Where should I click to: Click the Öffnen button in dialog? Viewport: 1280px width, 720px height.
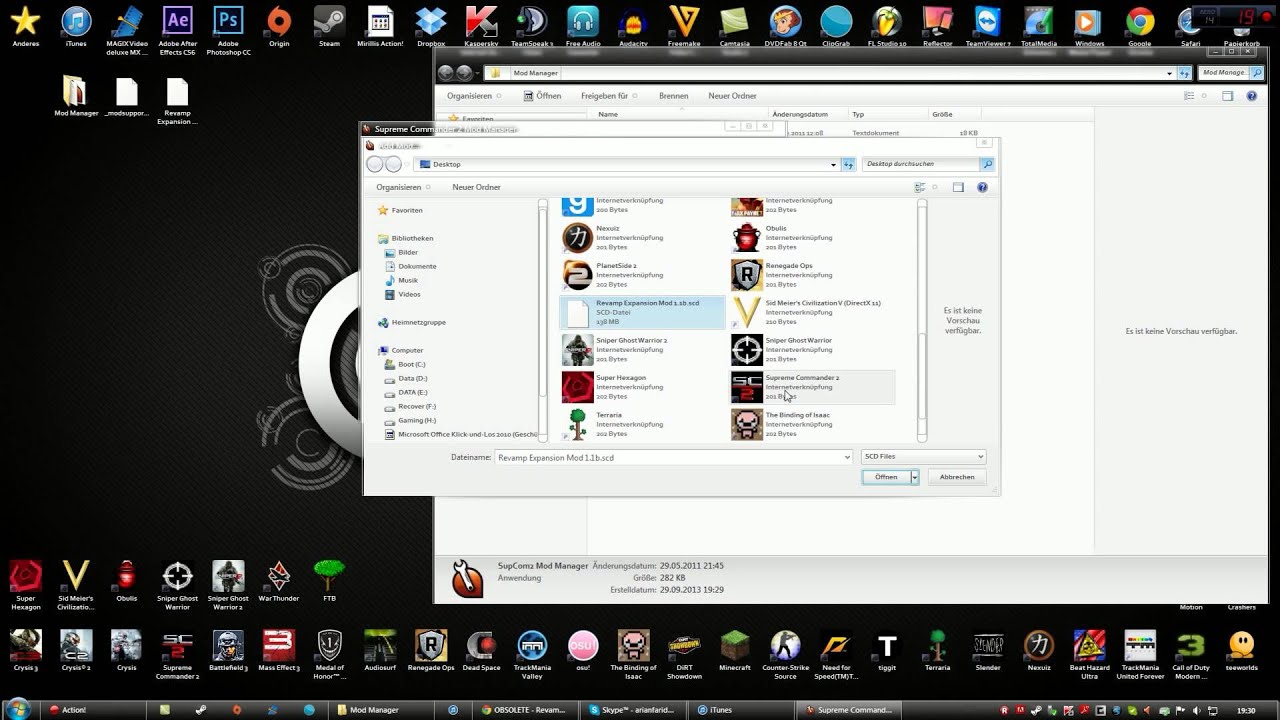point(886,477)
